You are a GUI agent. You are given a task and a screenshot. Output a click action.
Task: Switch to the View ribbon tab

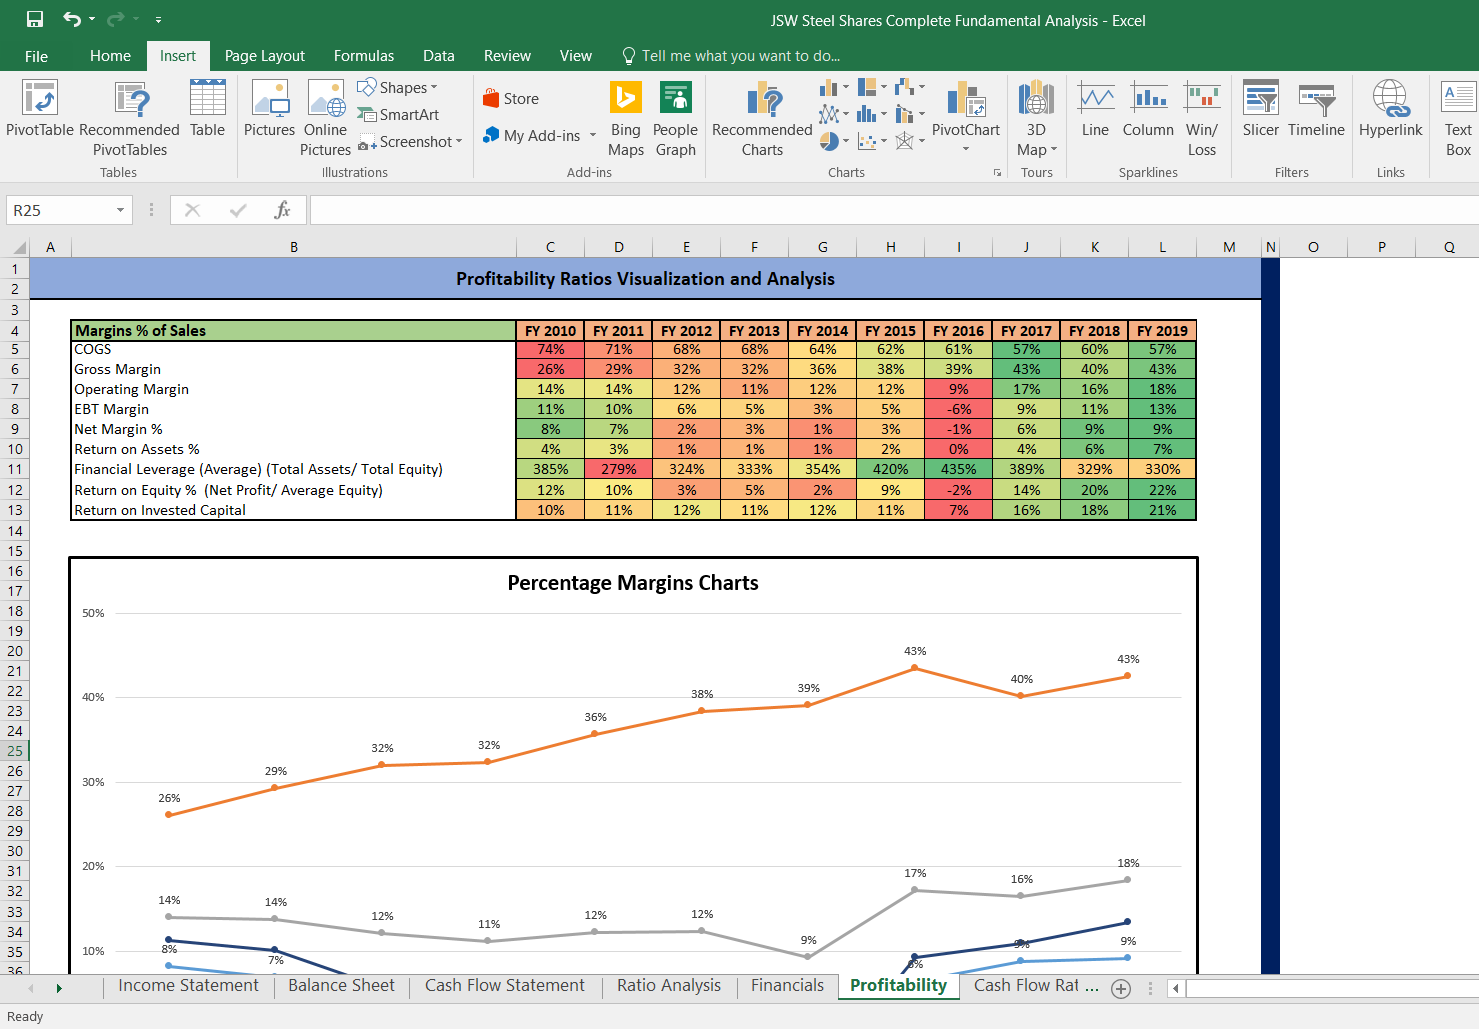pyautogui.click(x=576, y=56)
